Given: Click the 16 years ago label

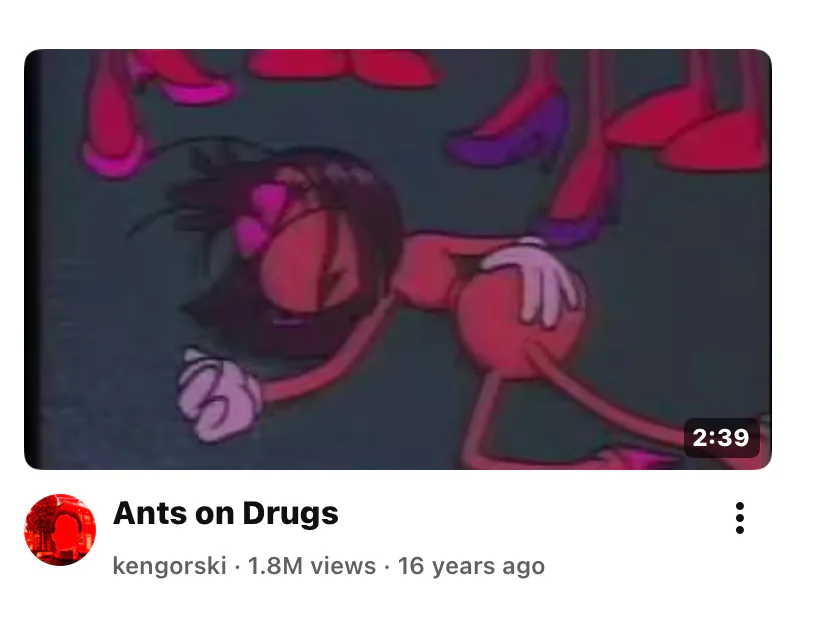Looking at the screenshot, I should pos(471,566).
